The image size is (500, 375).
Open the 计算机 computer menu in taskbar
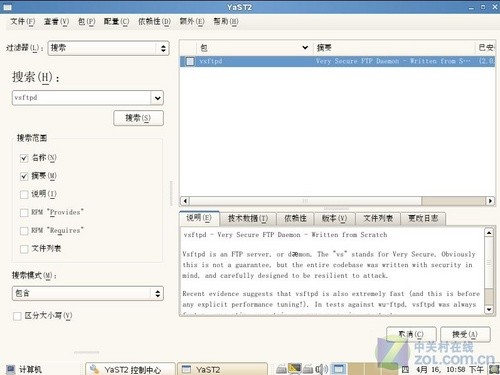[24, 369]
